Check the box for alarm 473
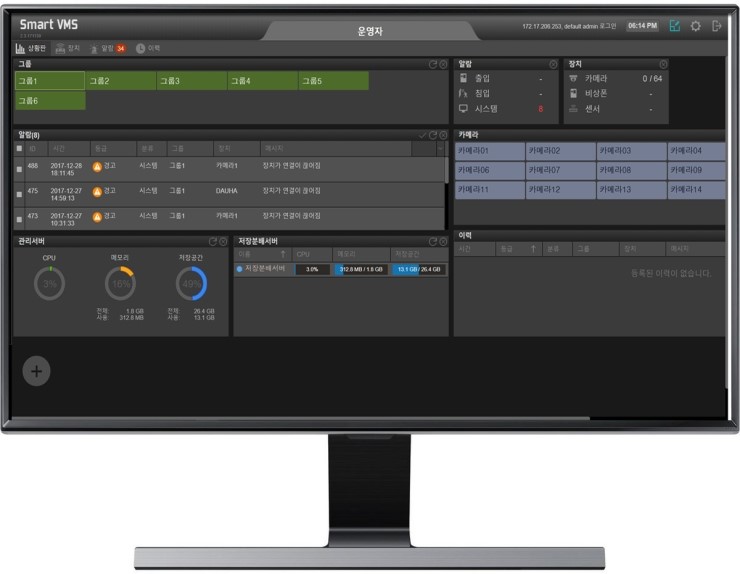This screenshot has width=740, height=574. pyautogui.click(x=19, y=219)
